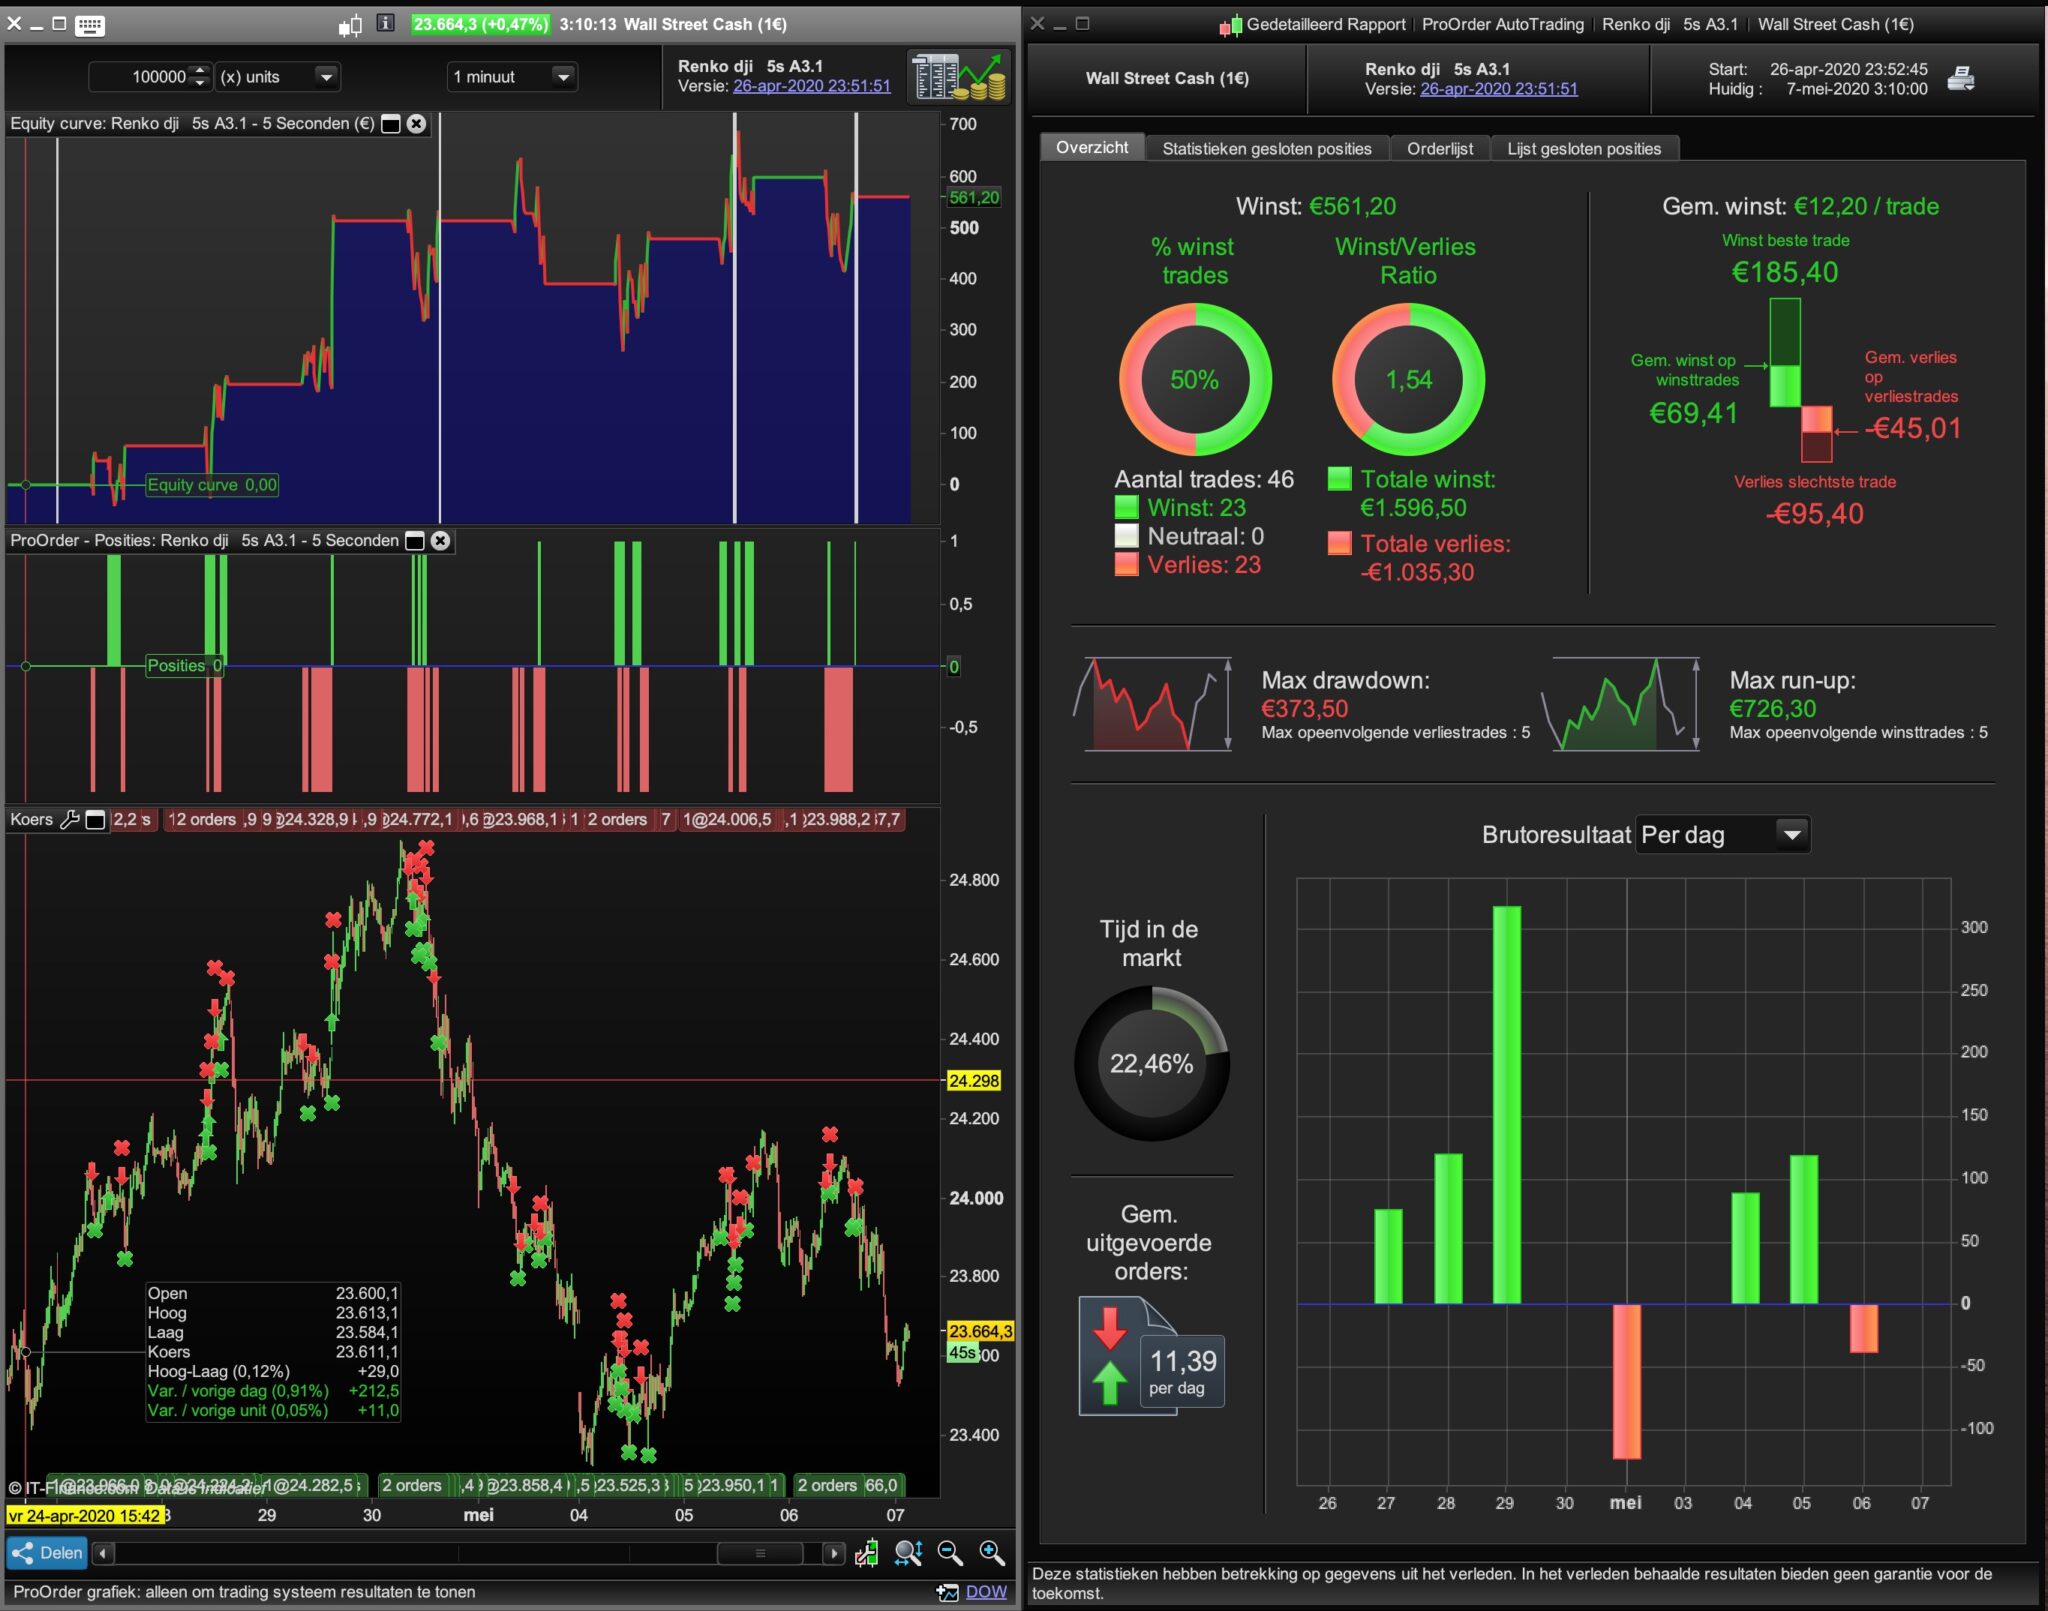Image resolution: width=2048 pixels, height=1611 pixels.
Task: Open the Brutoresultaat Per dag dropdown
Action: click(1791, 835)
